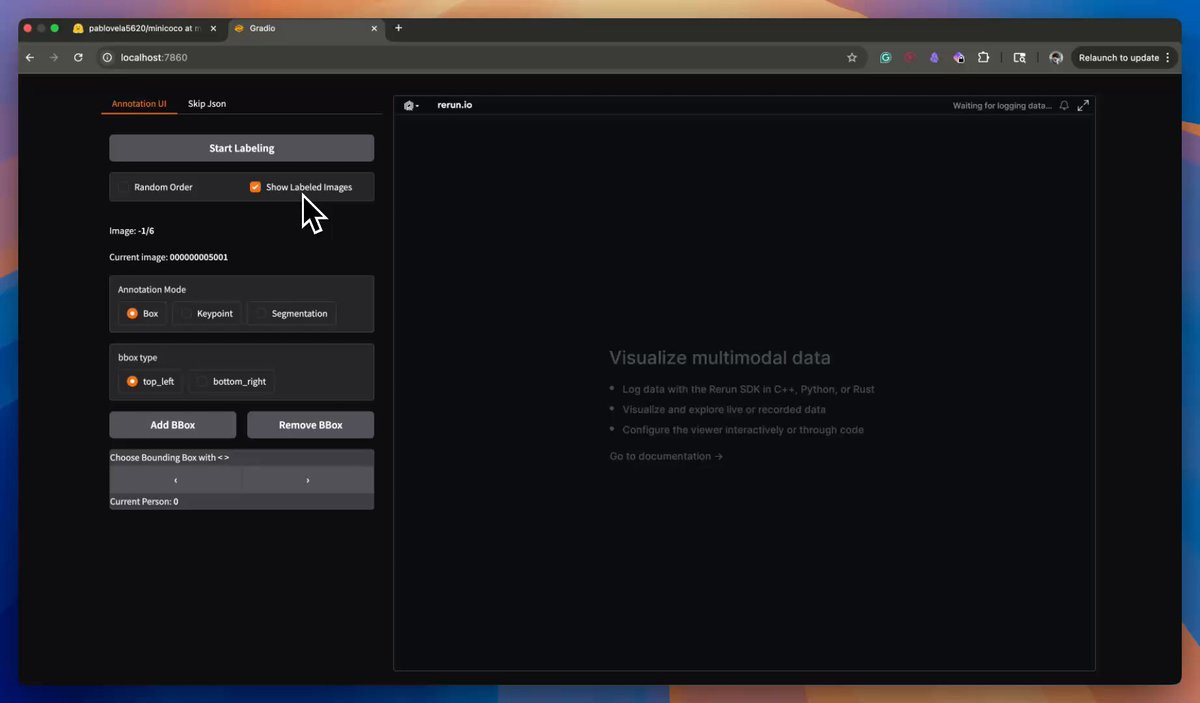1200x703 pixels.
Task: Click the 'Current Person: 0' label
Action: [x=144, y=502]
